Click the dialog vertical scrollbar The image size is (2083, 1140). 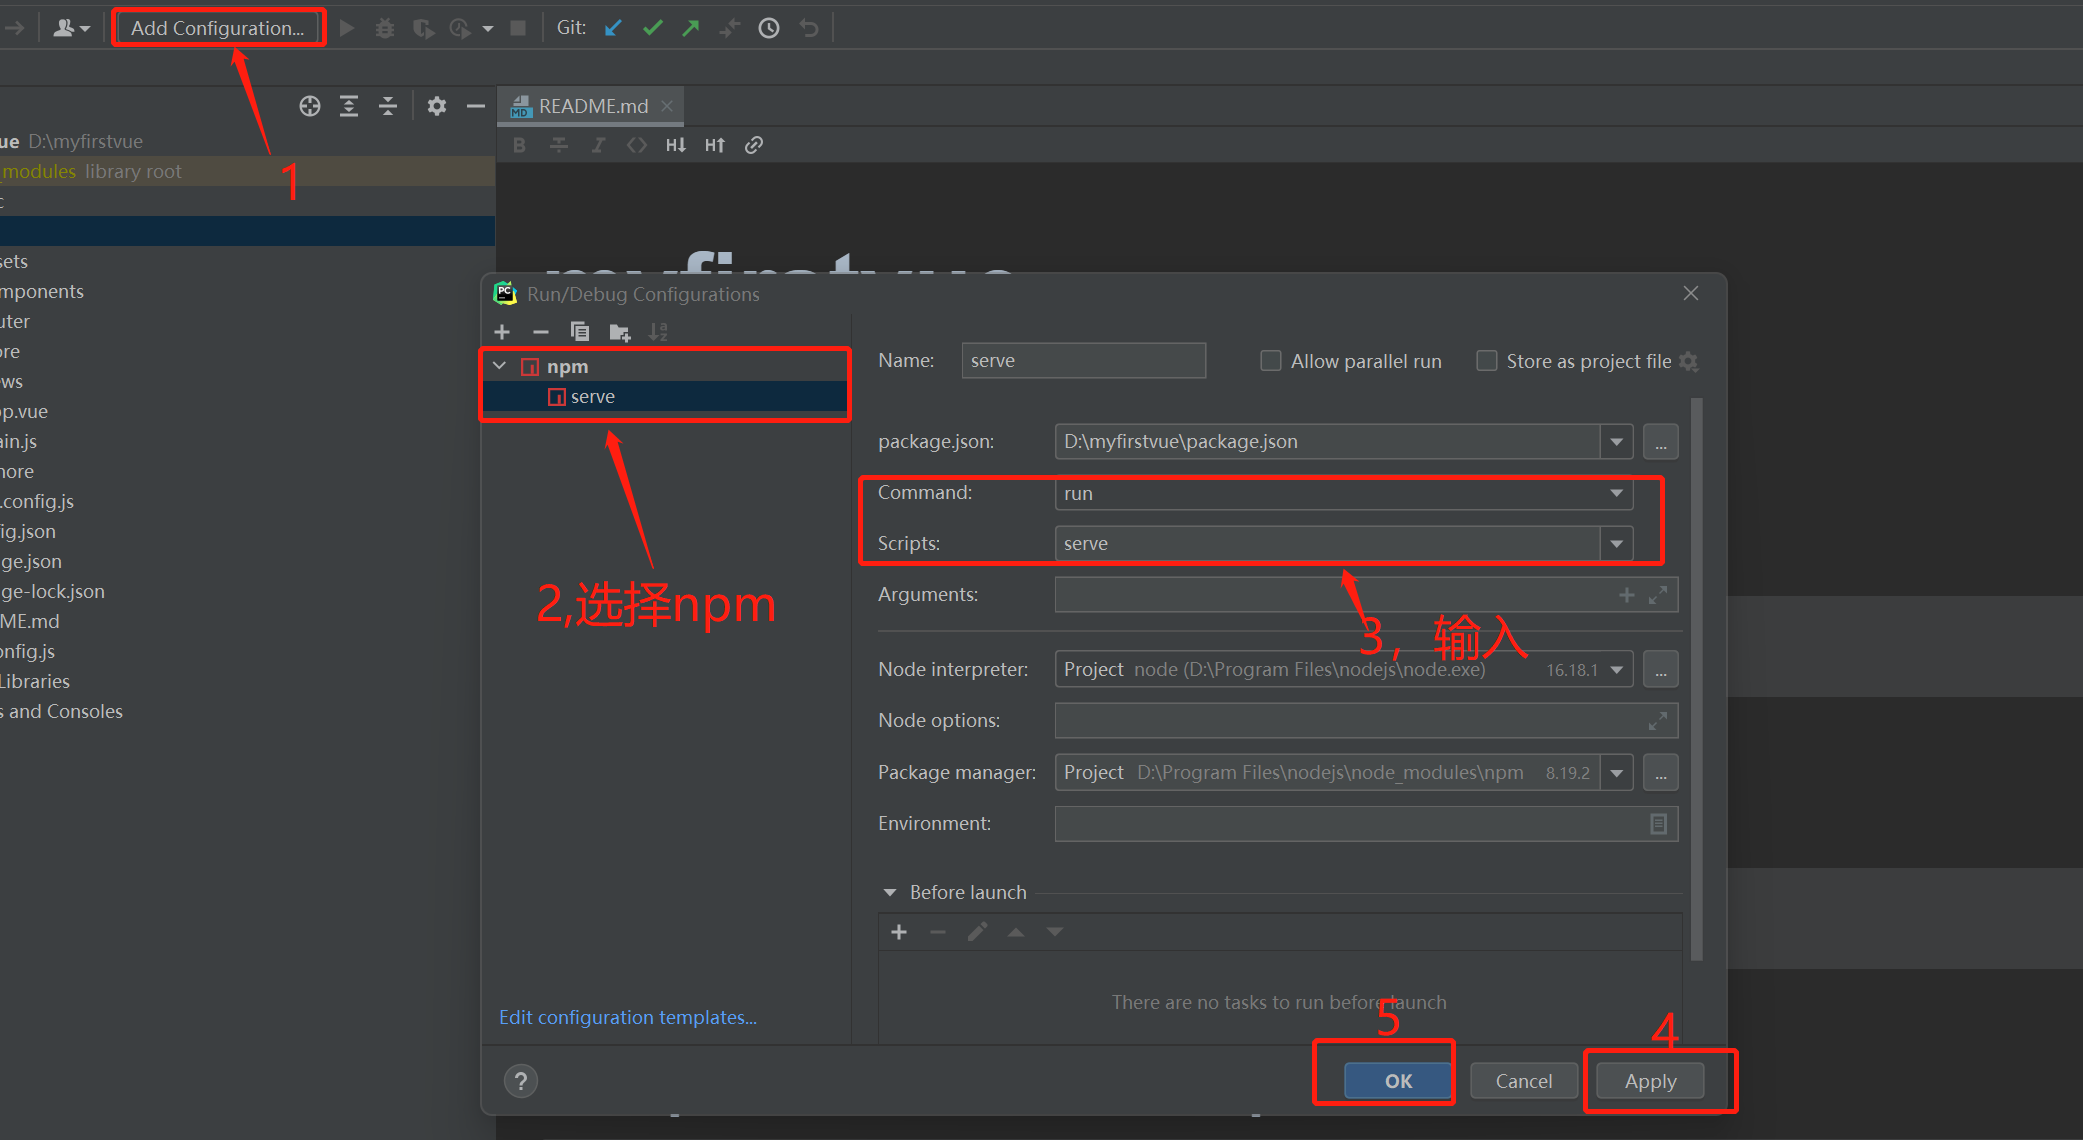[x=1696, y=680]
